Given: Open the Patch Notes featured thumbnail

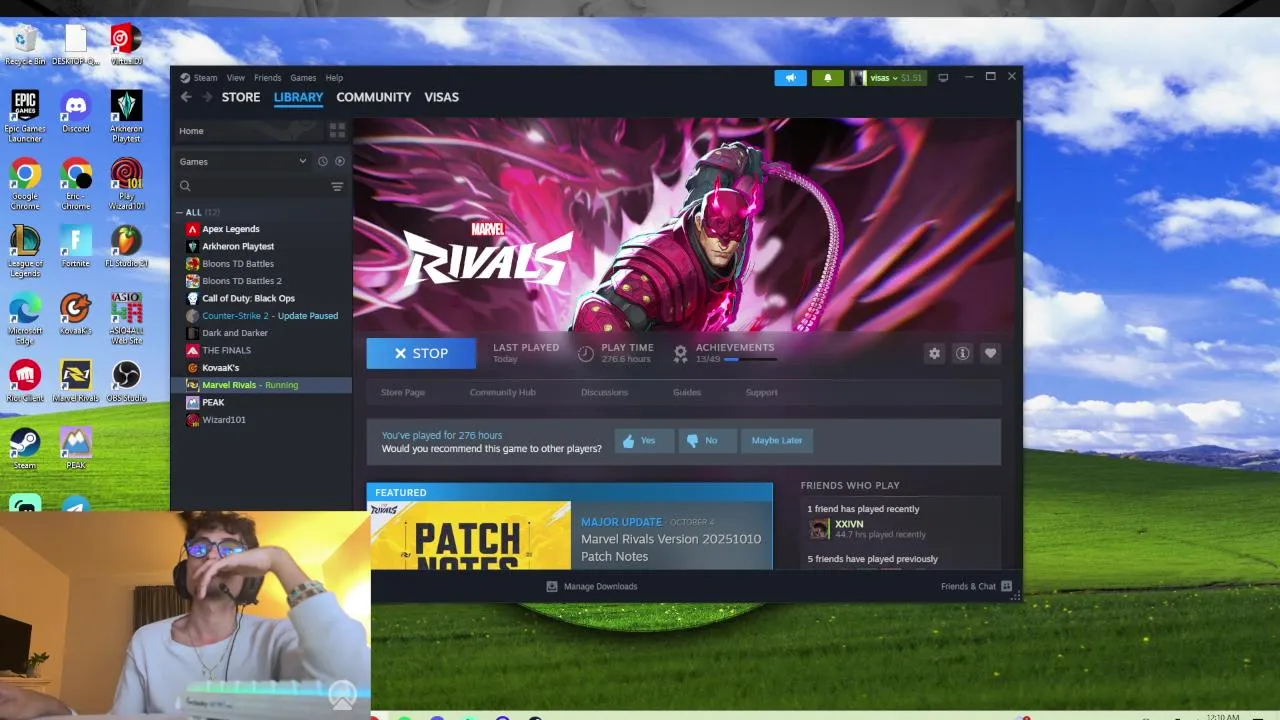Looking at the screenshot, I should [x=471, y=535].
